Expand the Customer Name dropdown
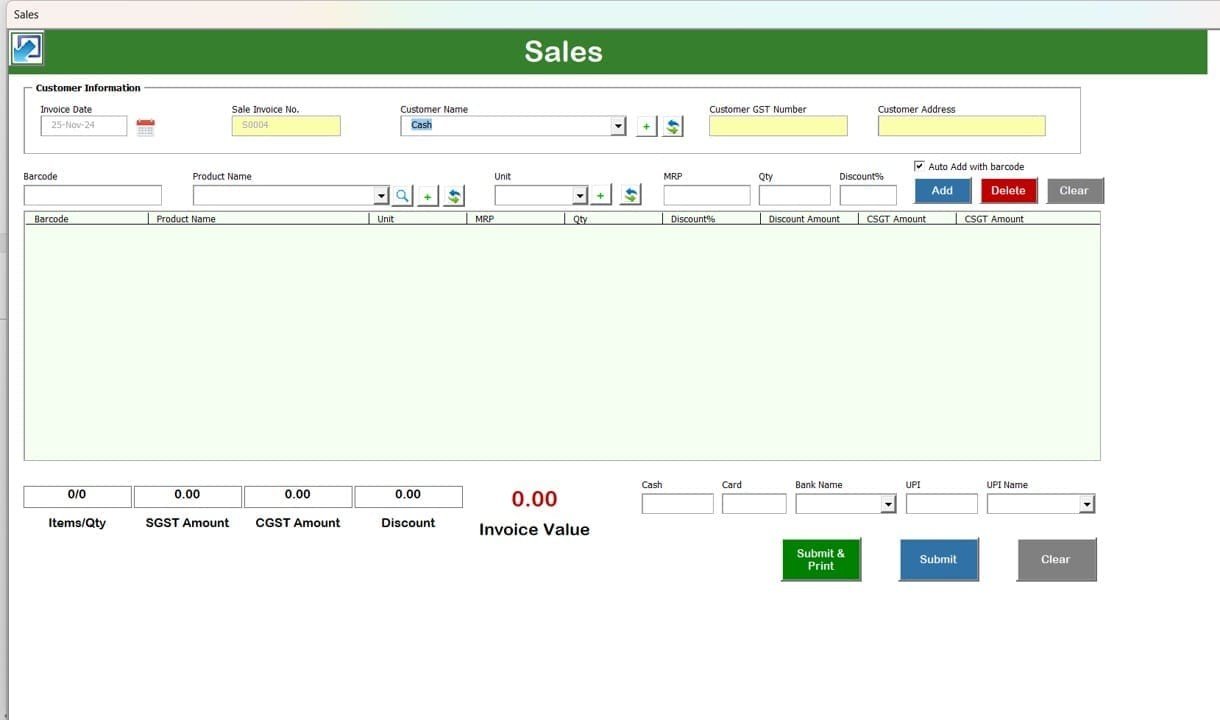This screenshot has height=720, width=1220. [618, 126]
